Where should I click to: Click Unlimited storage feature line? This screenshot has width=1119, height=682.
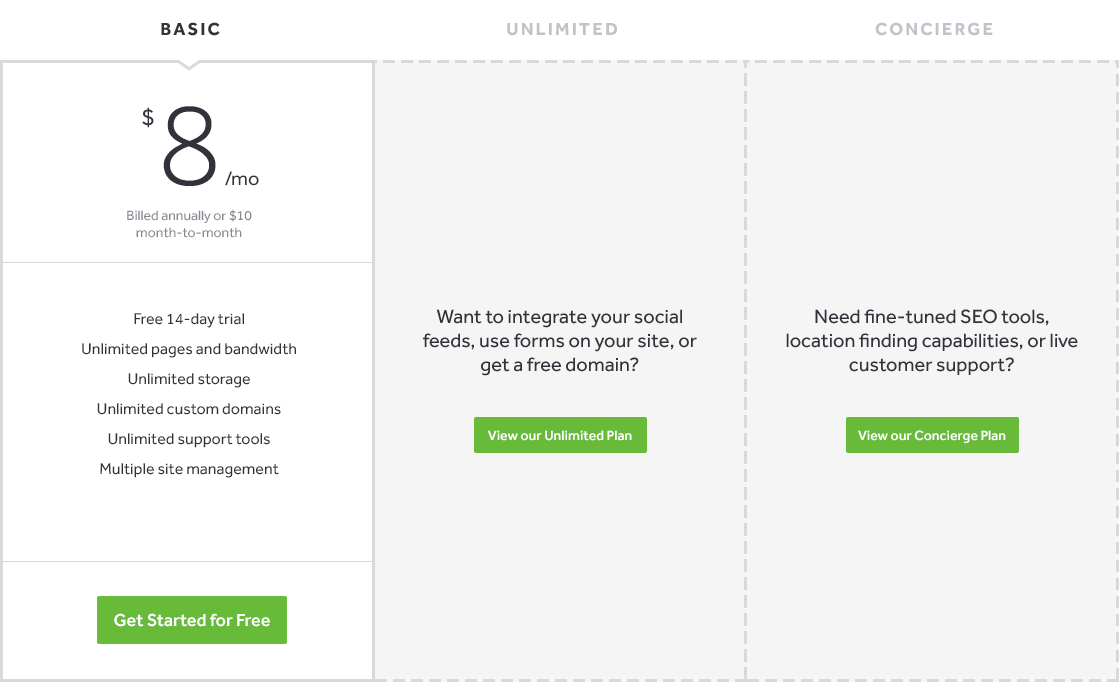(189, 379)
